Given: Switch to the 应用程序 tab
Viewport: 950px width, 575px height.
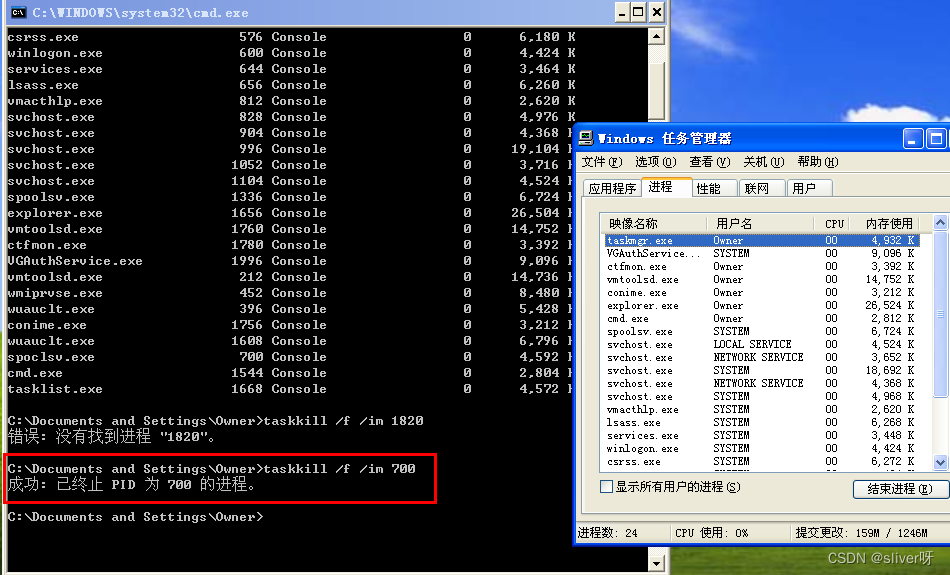Looking at the screenshot, I should coord(612,188).
